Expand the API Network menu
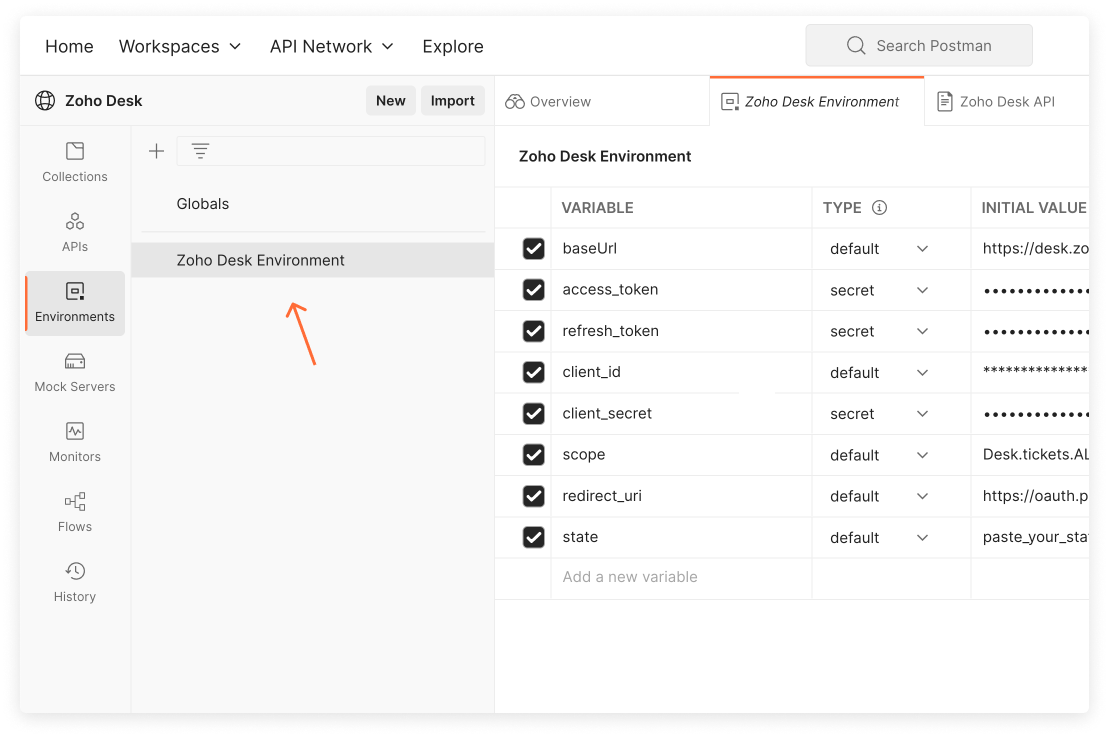This screenshot has width=1109, height=737. tap(331, 46)
